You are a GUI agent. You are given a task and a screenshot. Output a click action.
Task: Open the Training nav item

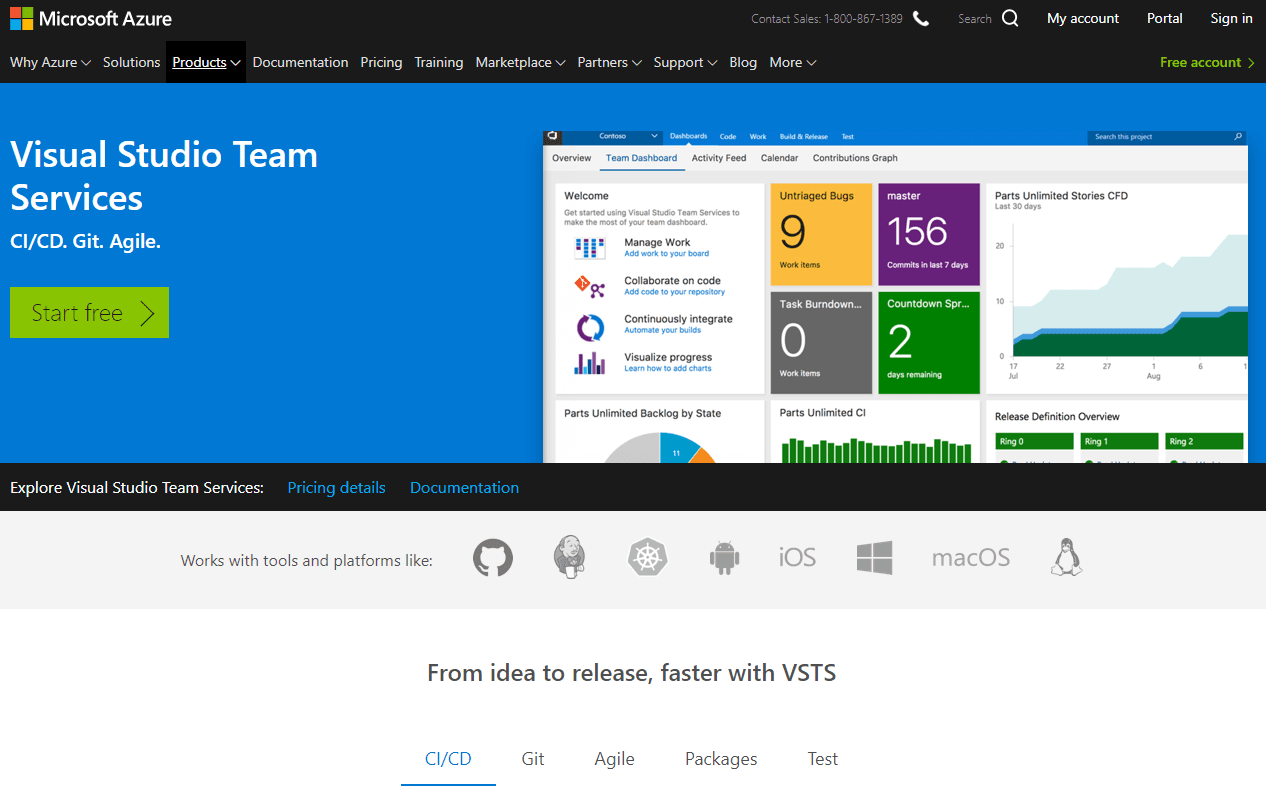439,62
